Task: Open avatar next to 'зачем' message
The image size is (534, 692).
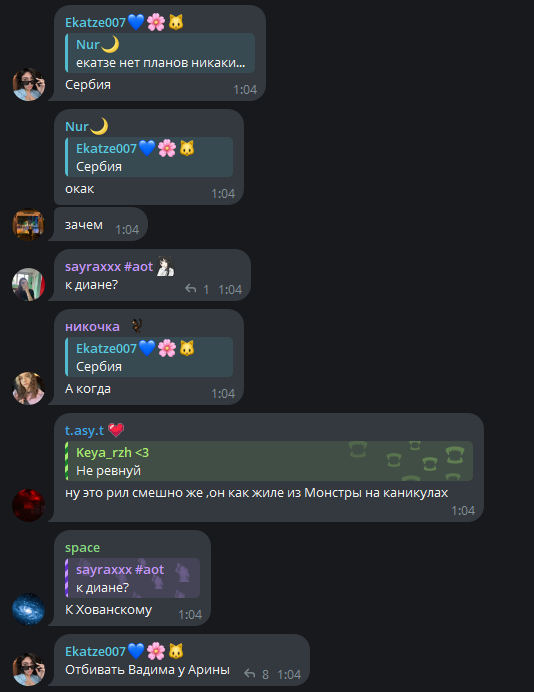Action: 29,225
